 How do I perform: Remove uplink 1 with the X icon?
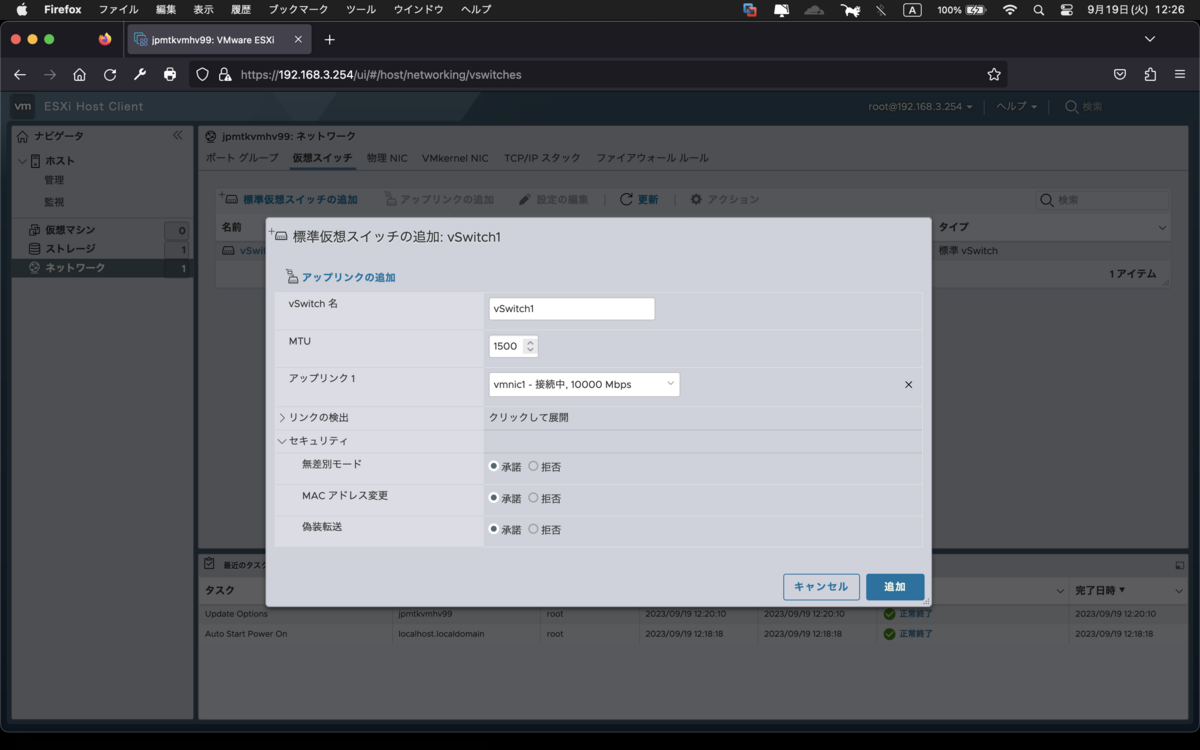[x=908, y=385]
